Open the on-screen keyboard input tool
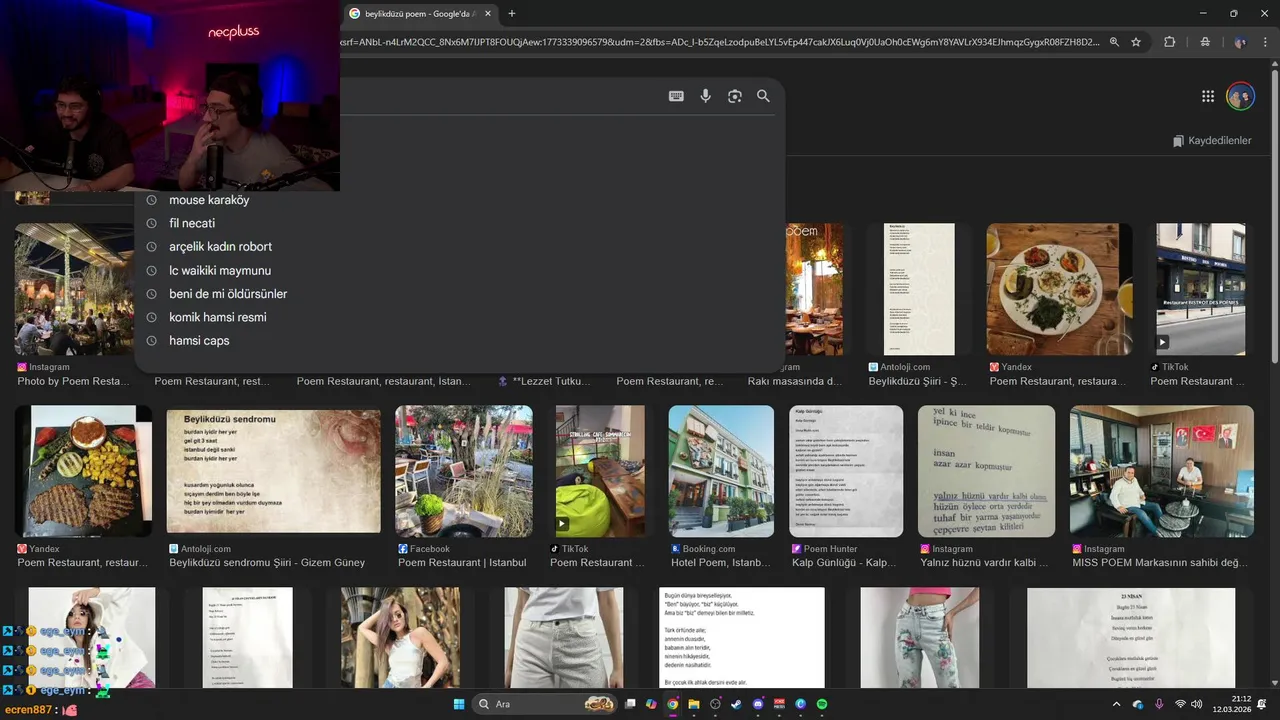 [676, 96]
